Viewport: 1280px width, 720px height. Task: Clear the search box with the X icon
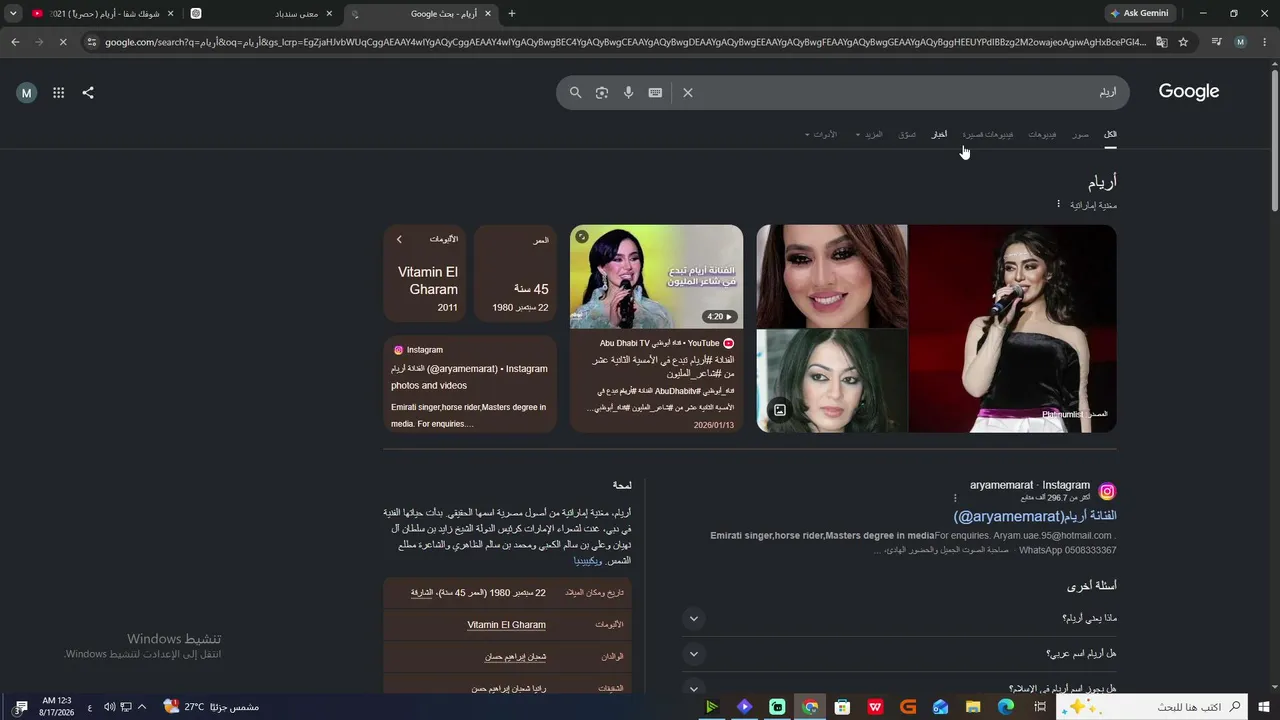688,92
